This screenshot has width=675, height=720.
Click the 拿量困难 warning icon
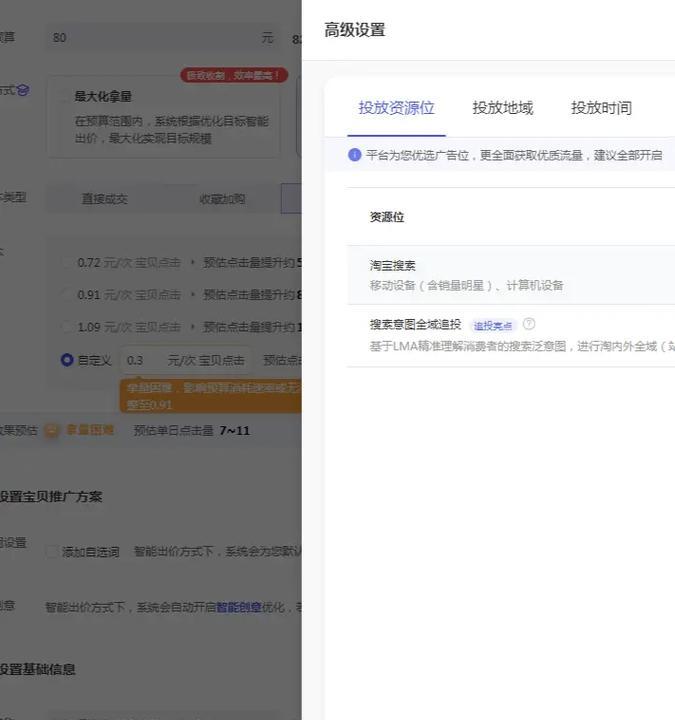pos(52,430)
